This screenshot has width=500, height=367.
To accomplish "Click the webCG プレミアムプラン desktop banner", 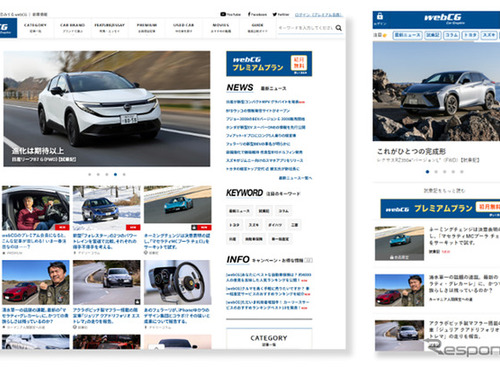I will click(269, 64).
